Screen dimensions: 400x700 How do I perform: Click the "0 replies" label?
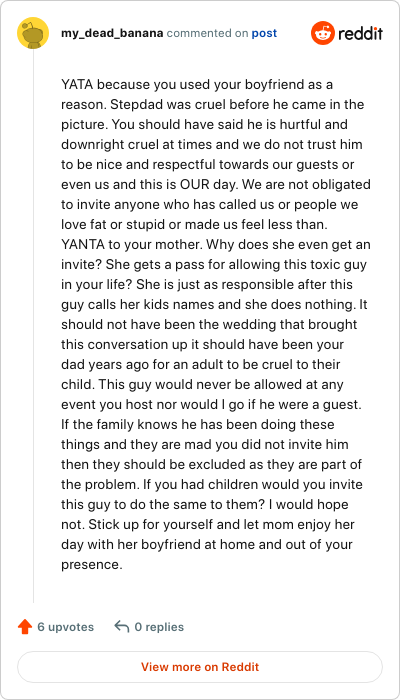click(x=159, y=627)
